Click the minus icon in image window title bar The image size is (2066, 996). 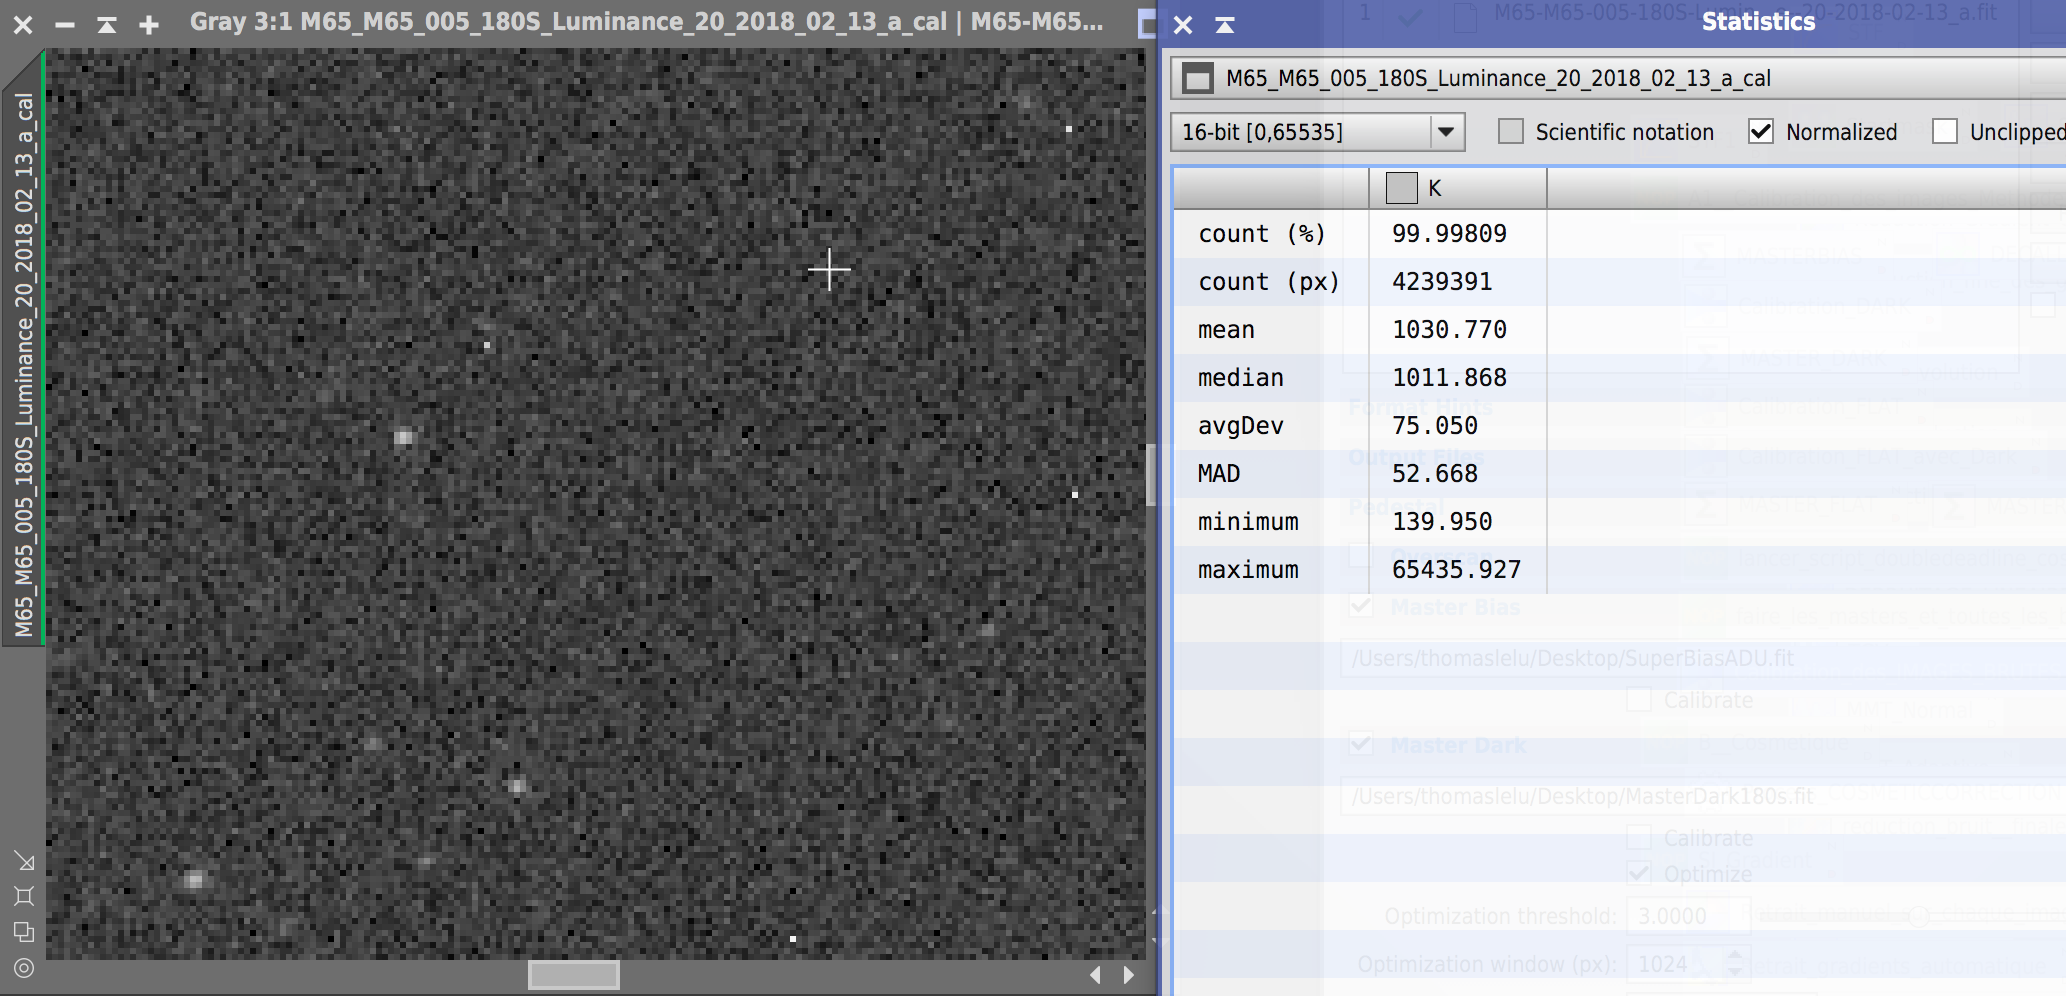coord(65,24)
